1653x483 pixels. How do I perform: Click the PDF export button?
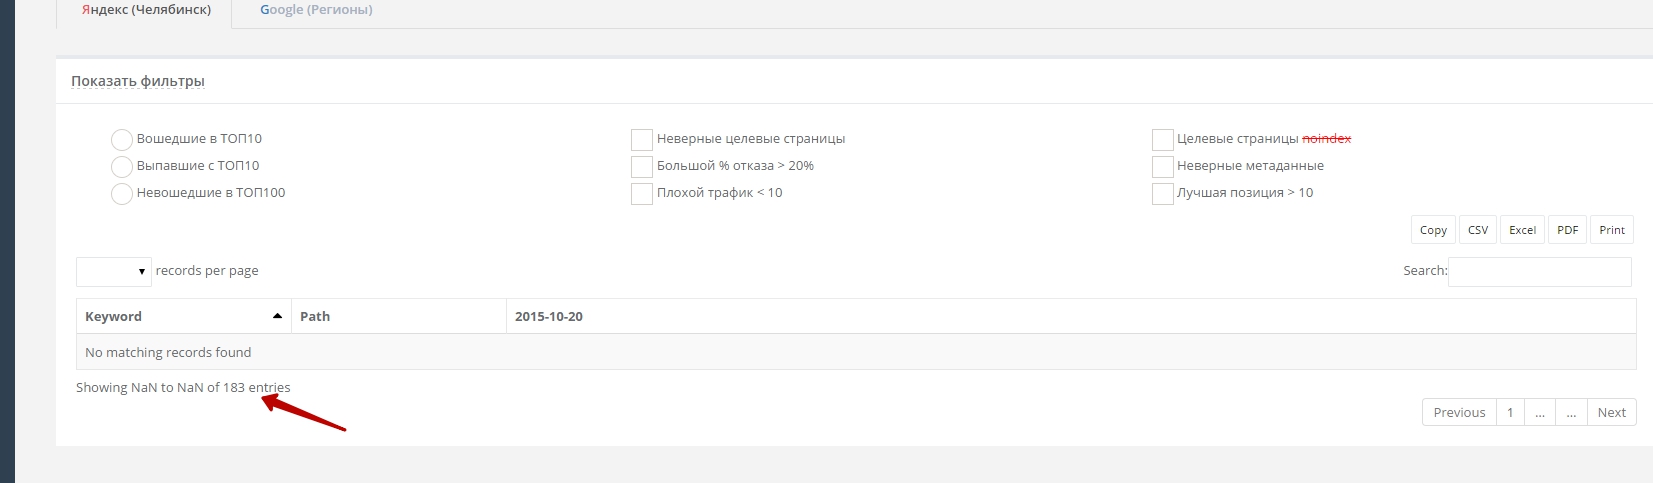point(1567,230)
